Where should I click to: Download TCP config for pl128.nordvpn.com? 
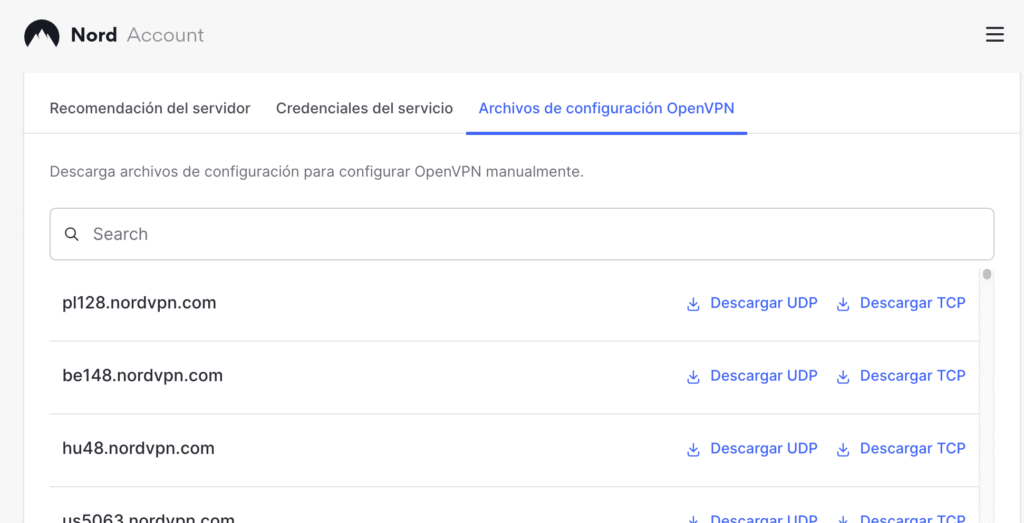click(x=901, y=303)
